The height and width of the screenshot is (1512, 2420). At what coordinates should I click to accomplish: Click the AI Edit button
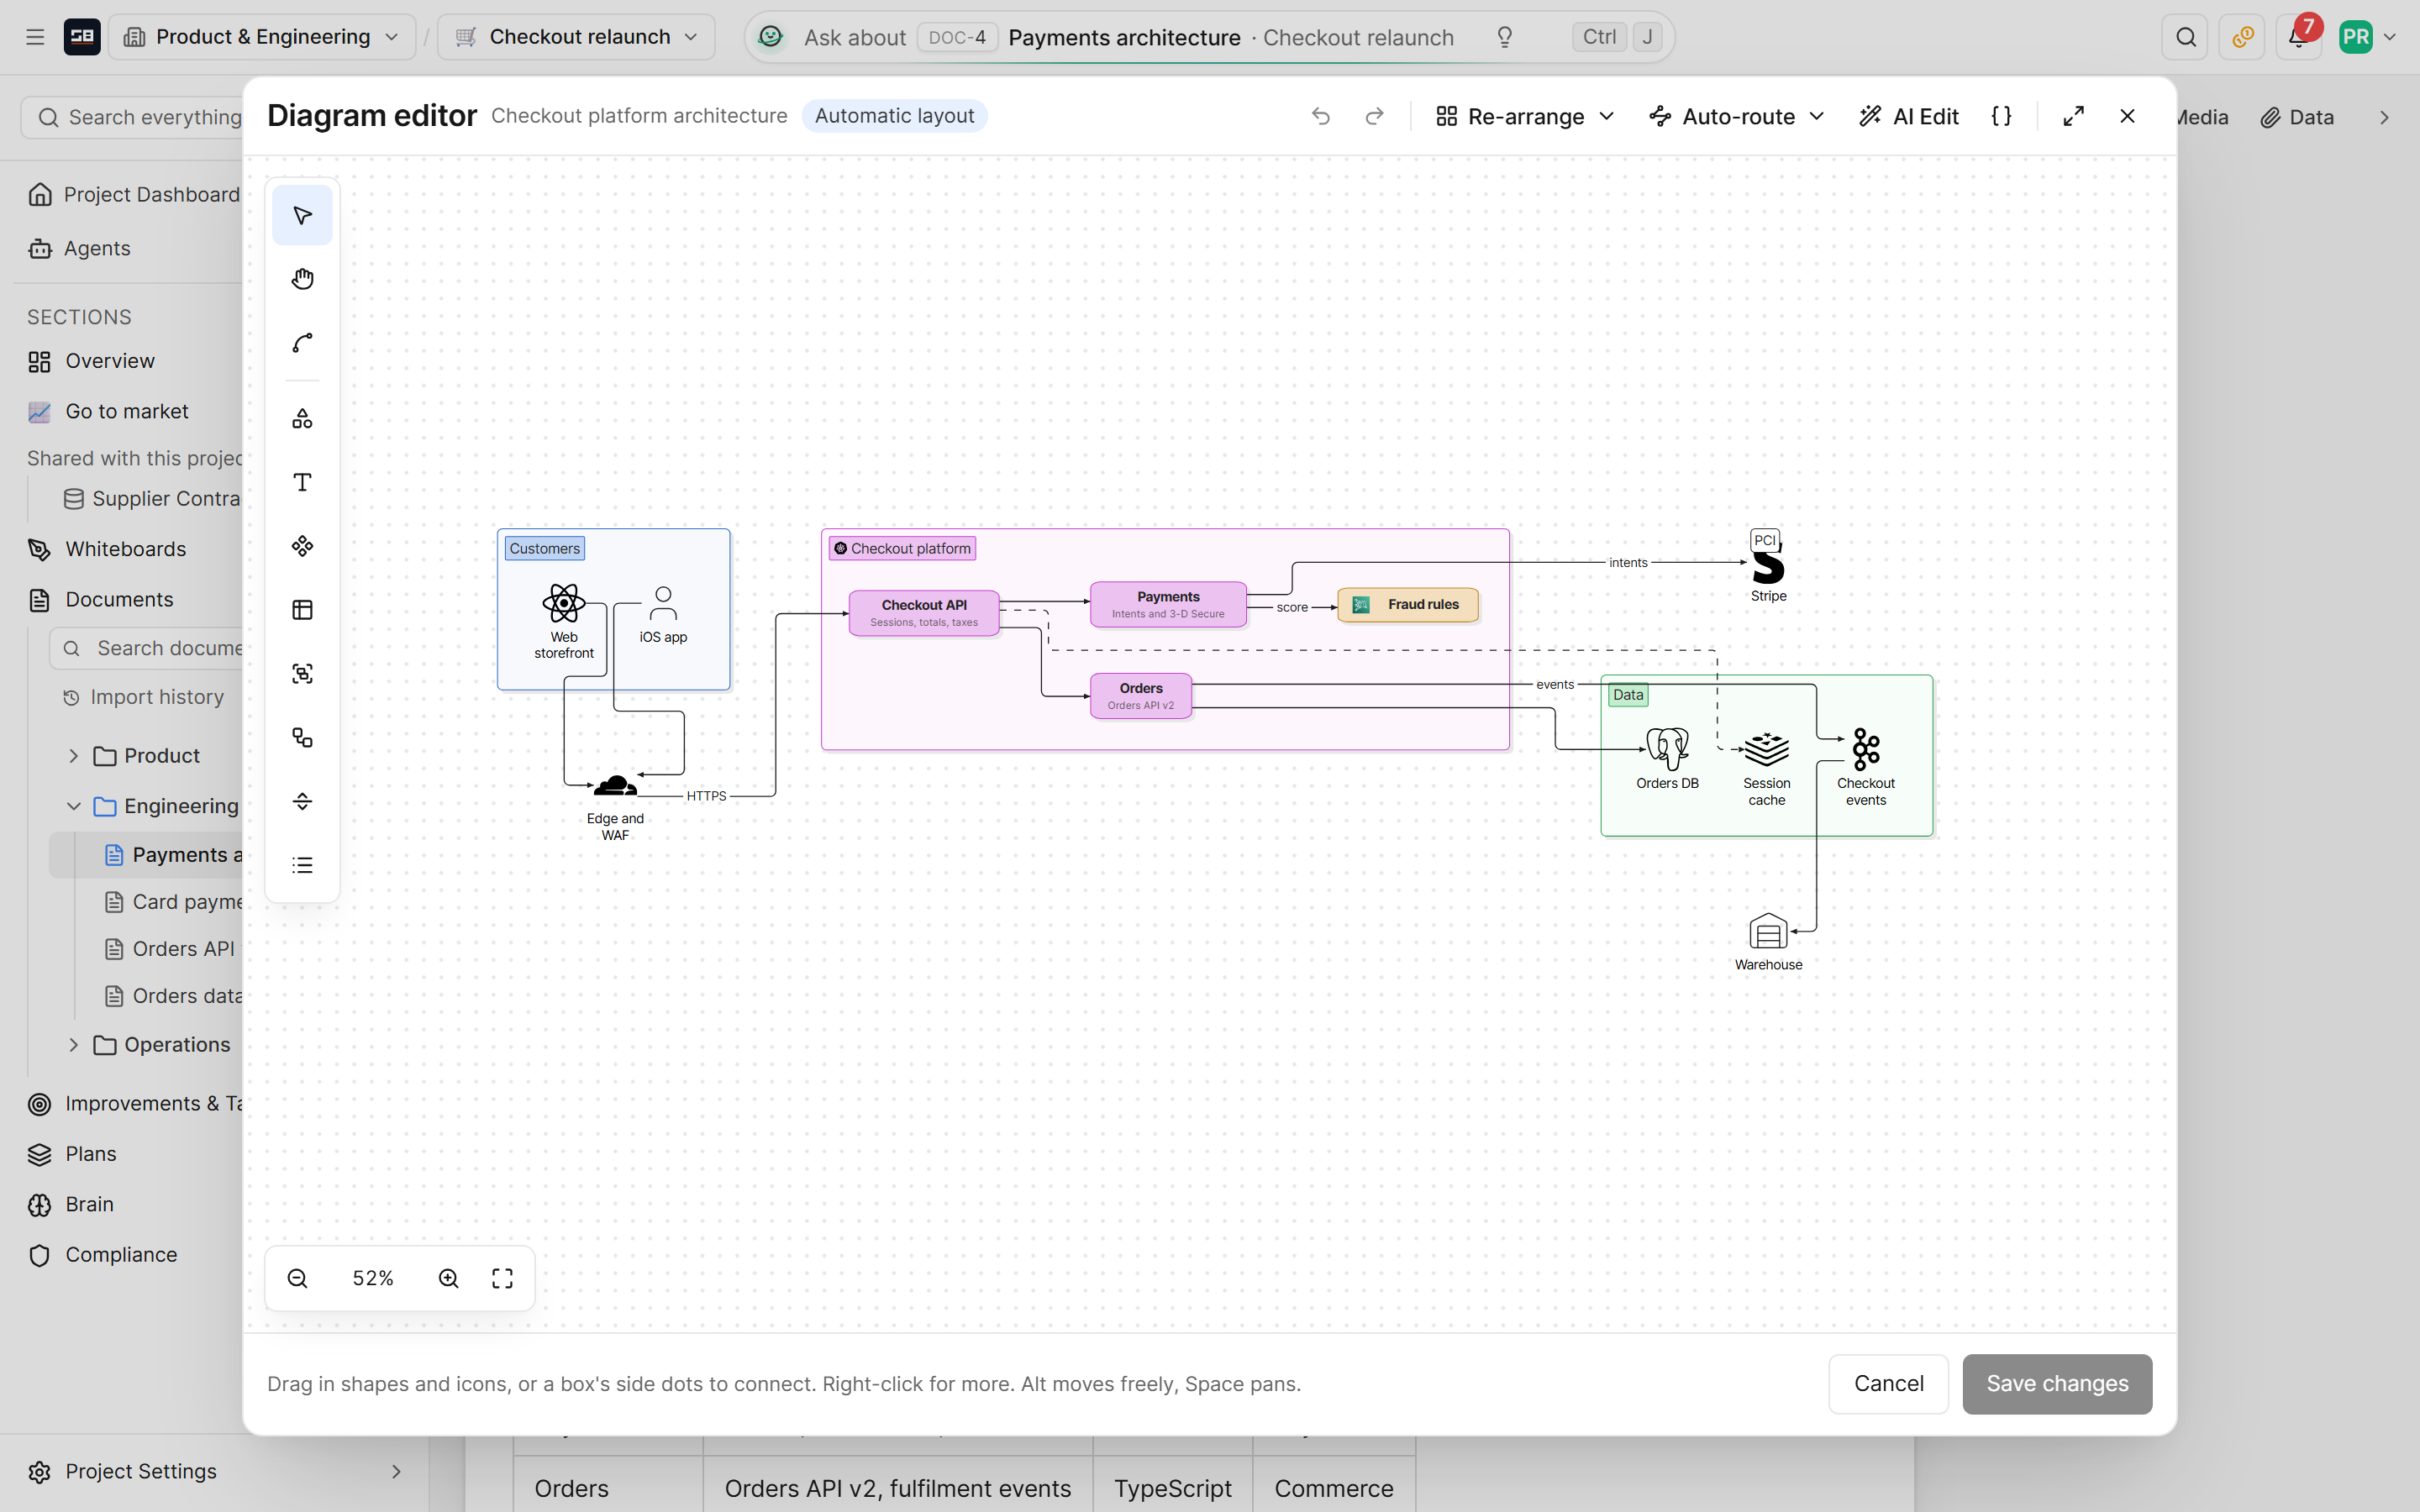[x=1909, y=116]
